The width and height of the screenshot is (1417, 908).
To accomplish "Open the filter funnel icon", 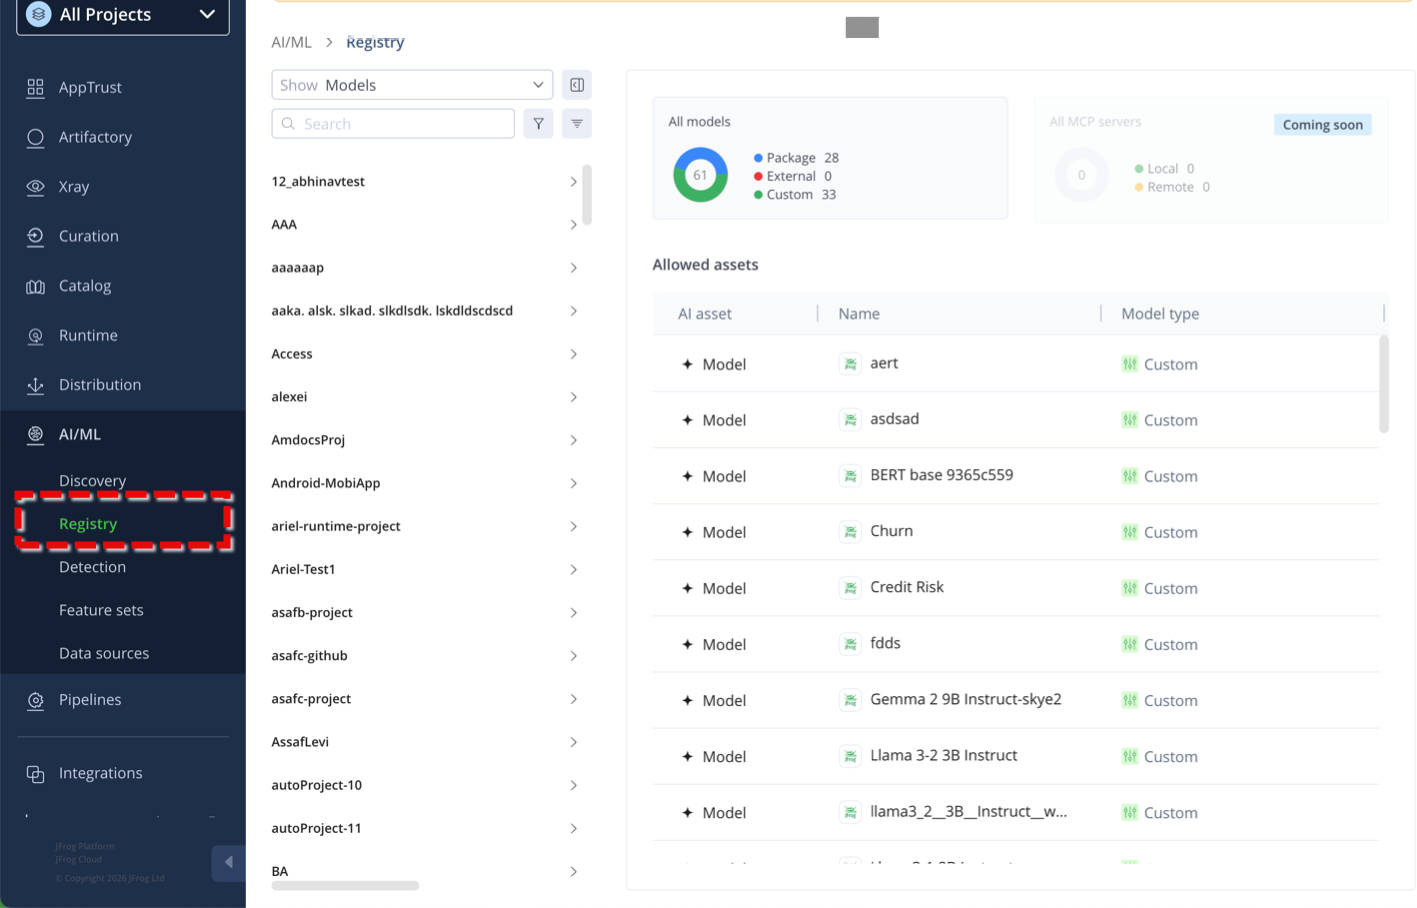I will click(538, 124).
